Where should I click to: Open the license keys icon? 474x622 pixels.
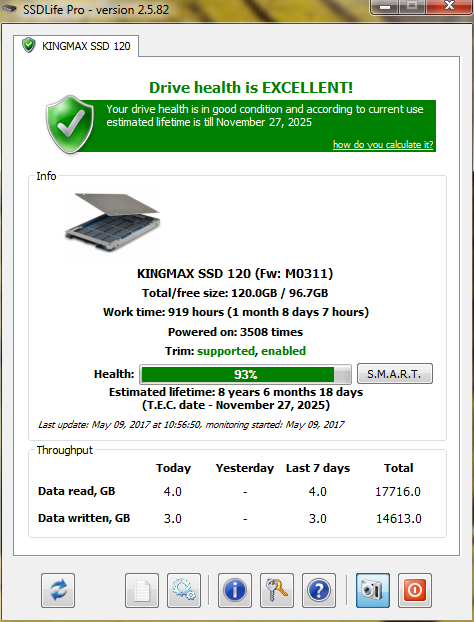pos(277,590)
